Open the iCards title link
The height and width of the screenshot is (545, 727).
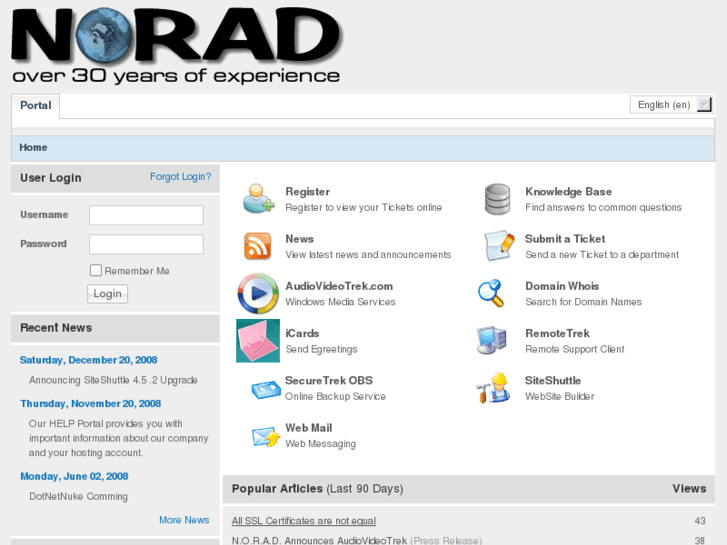pyautogui.click(x=302, y=333)
